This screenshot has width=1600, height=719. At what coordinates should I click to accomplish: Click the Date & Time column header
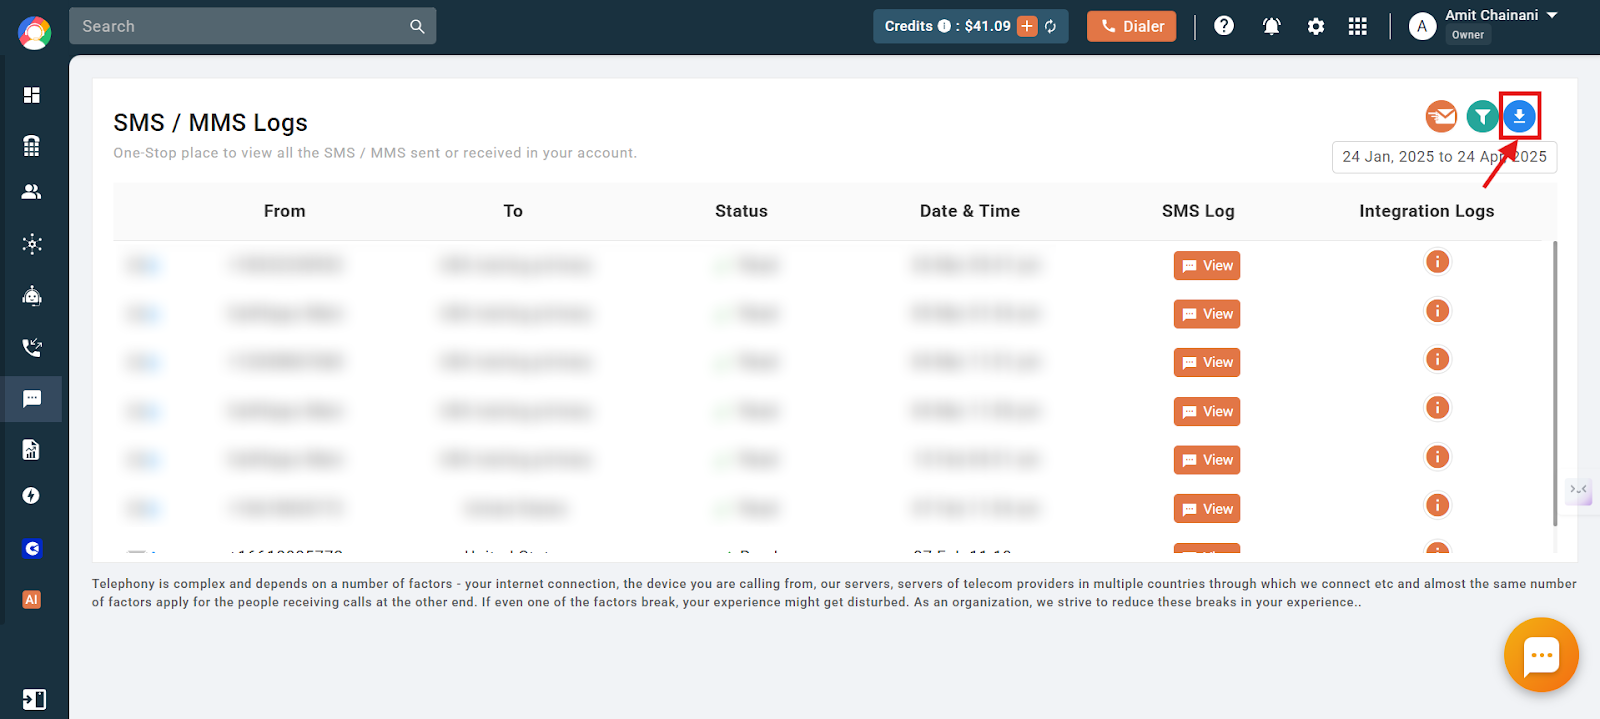pos(970,211)
